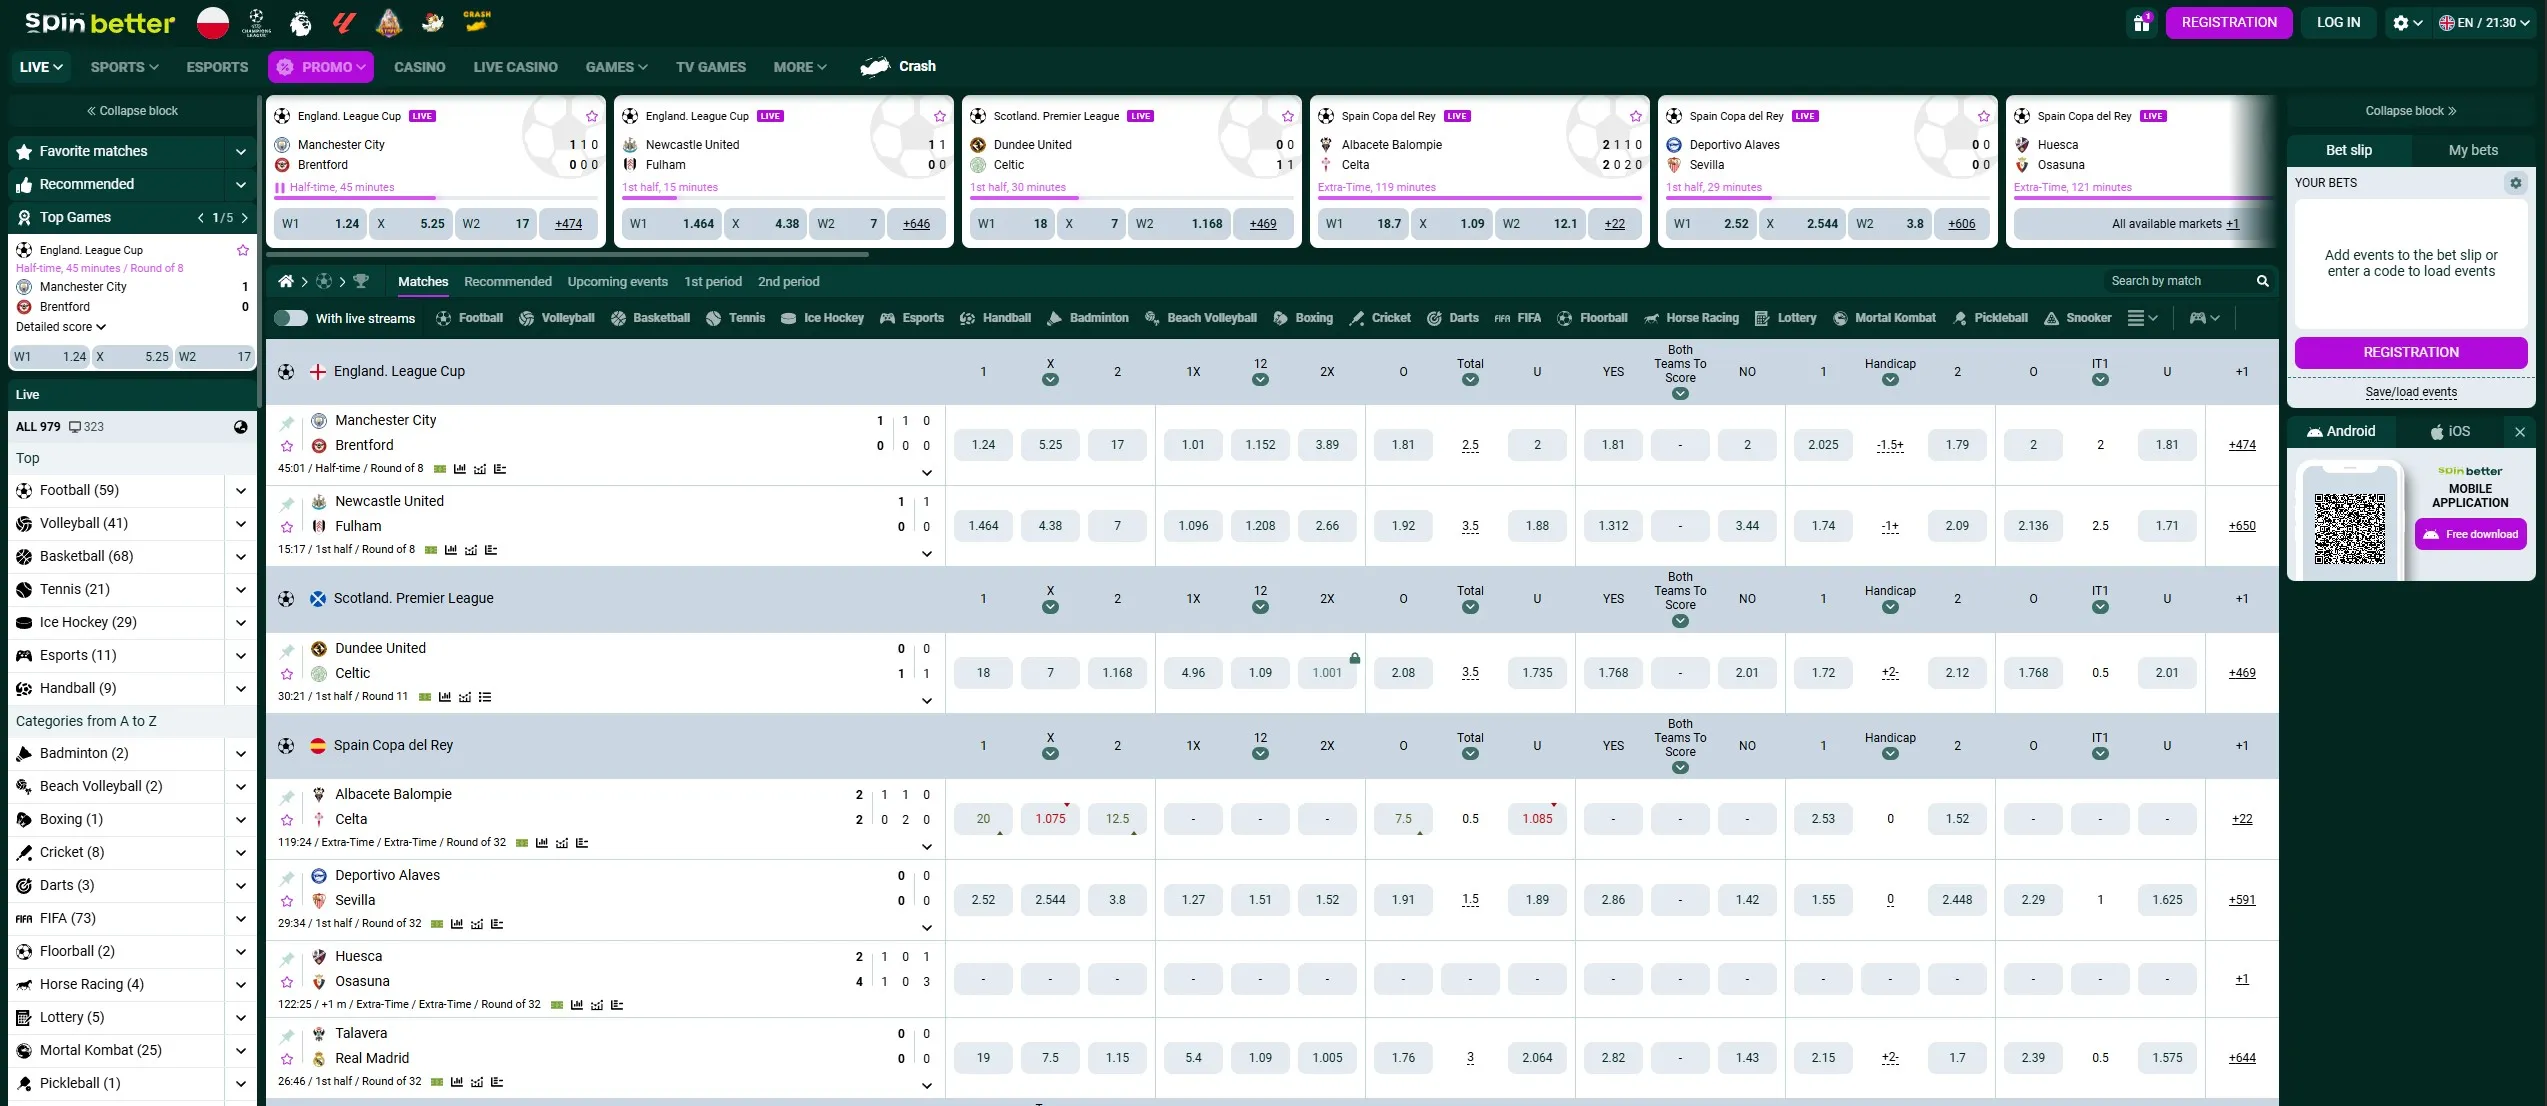Open the Champions League shortcut icon

tap(256, 22)
